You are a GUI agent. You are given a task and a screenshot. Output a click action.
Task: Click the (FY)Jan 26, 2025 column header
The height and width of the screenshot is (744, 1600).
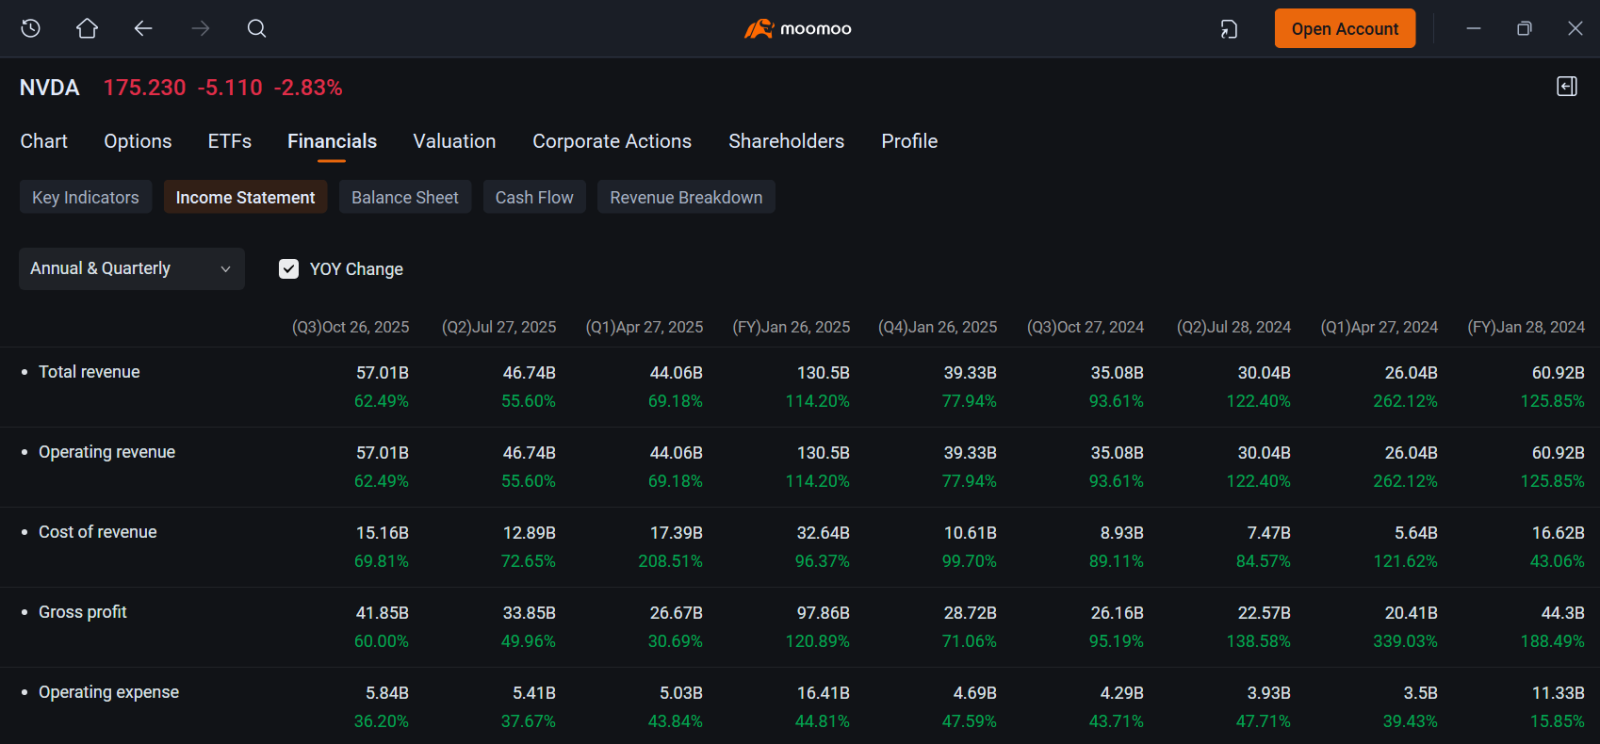(x=791, y=327)
